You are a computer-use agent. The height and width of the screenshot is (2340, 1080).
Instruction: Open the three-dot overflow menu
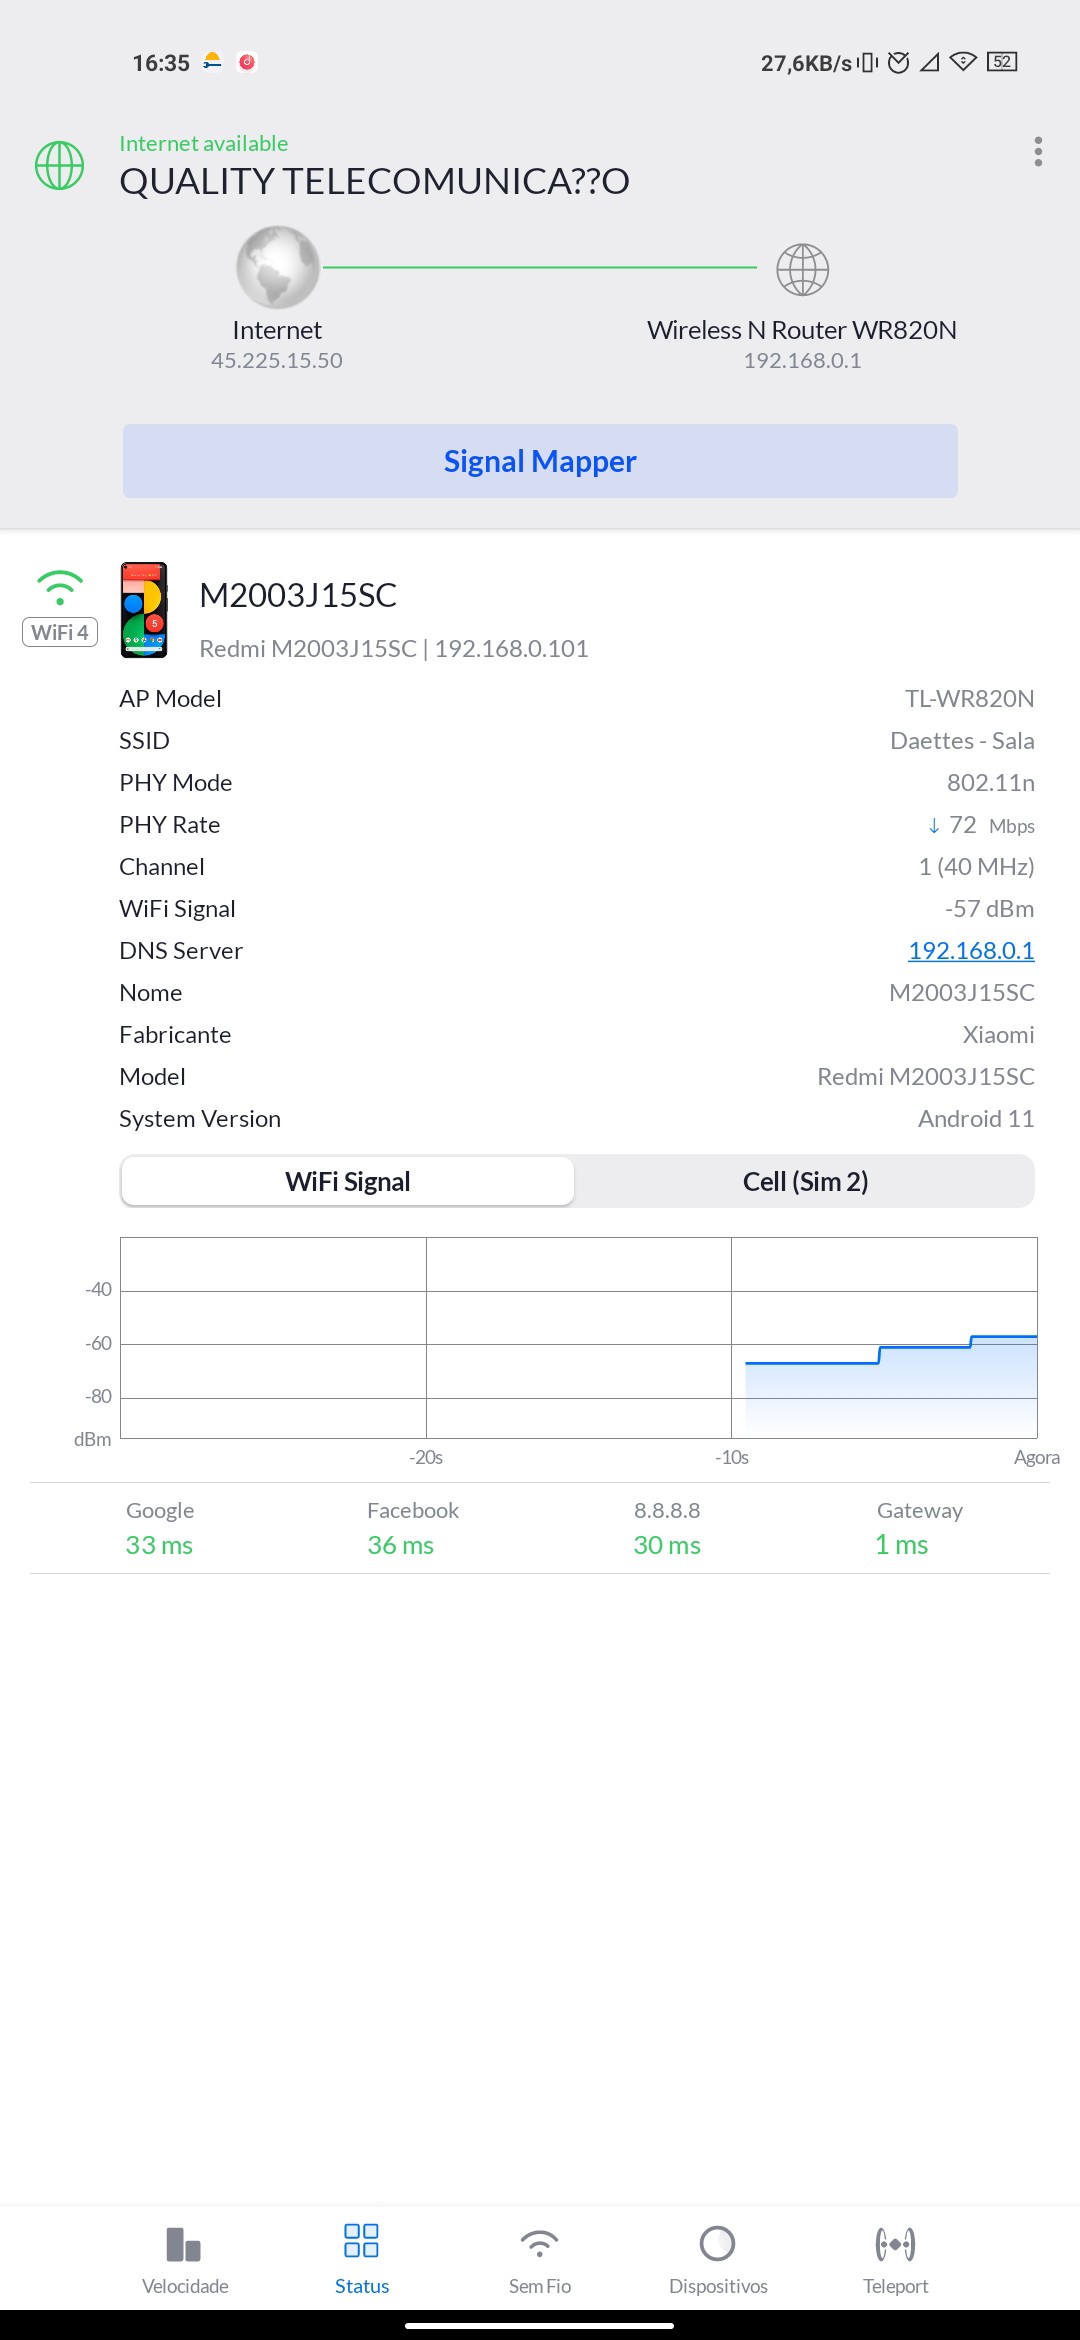click(1038, 152)
